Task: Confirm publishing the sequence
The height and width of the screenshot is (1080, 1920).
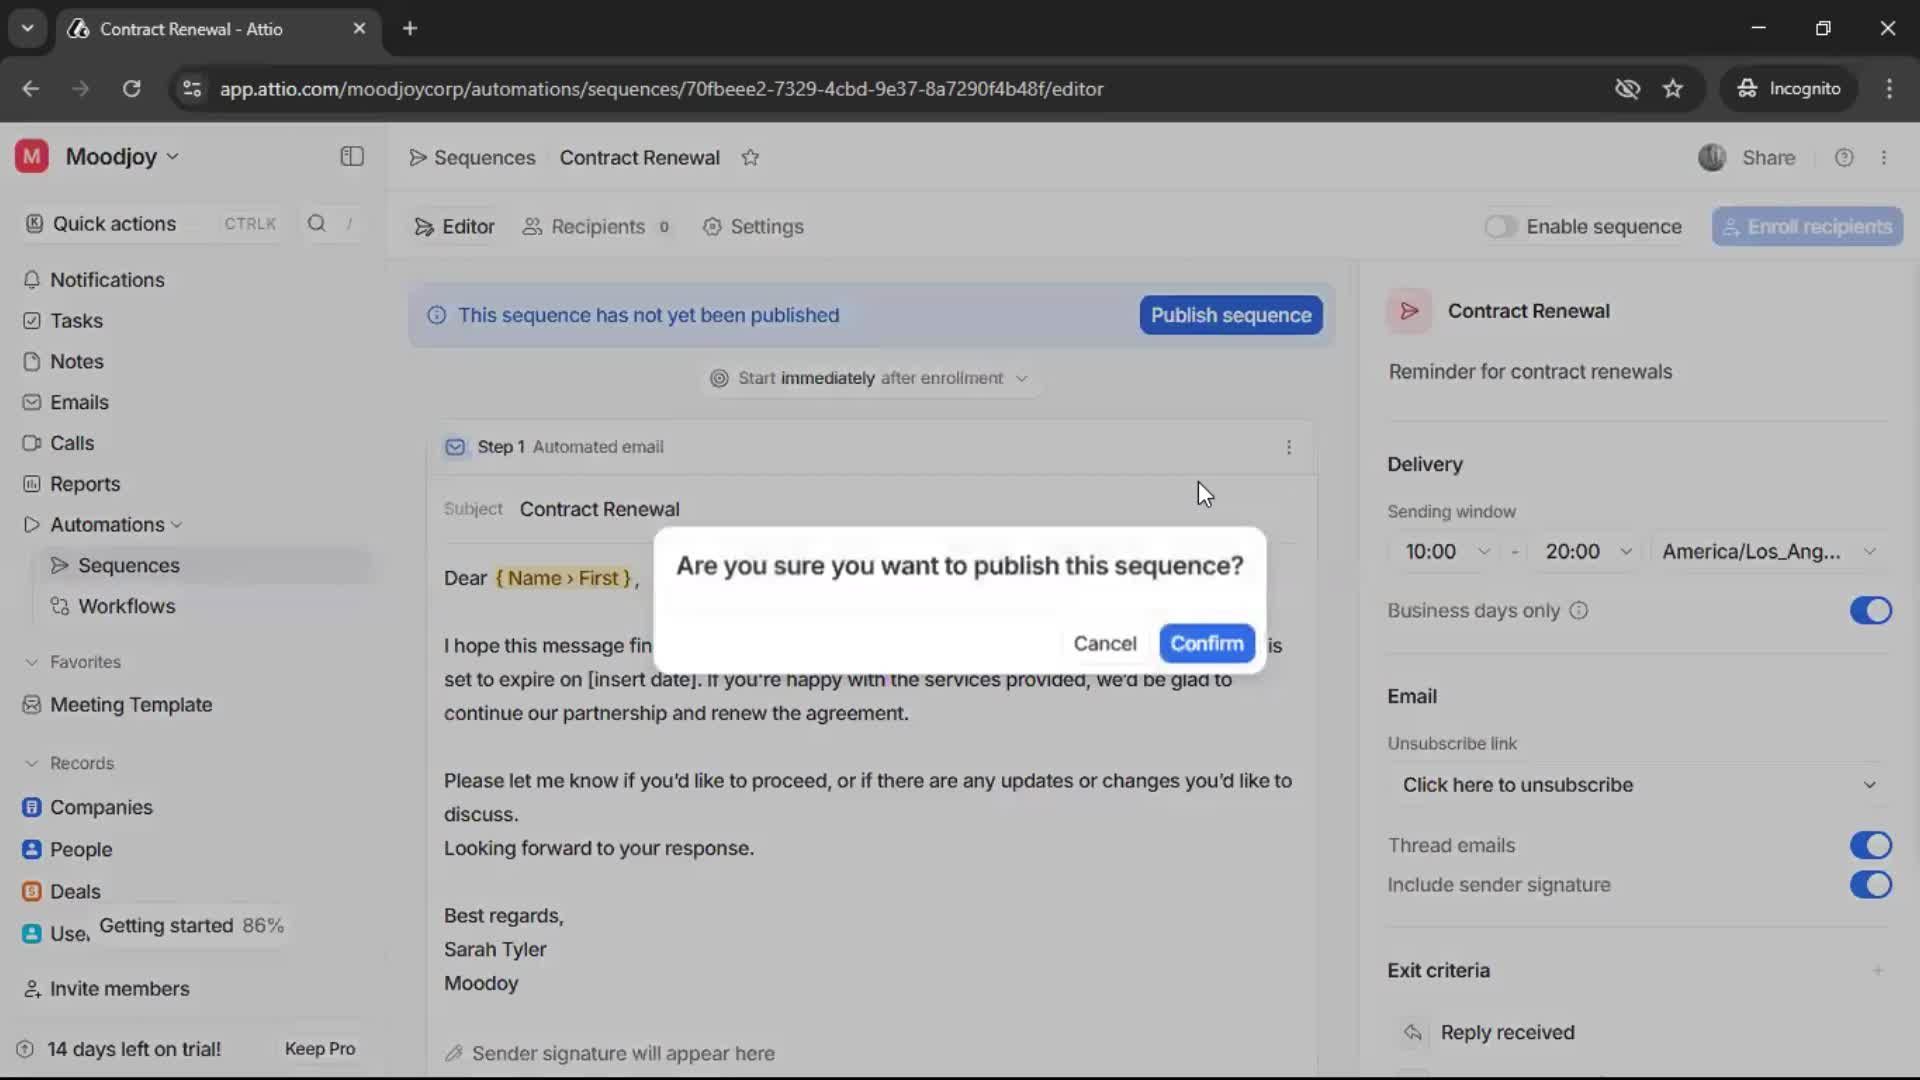Action: coord(1207,644)
